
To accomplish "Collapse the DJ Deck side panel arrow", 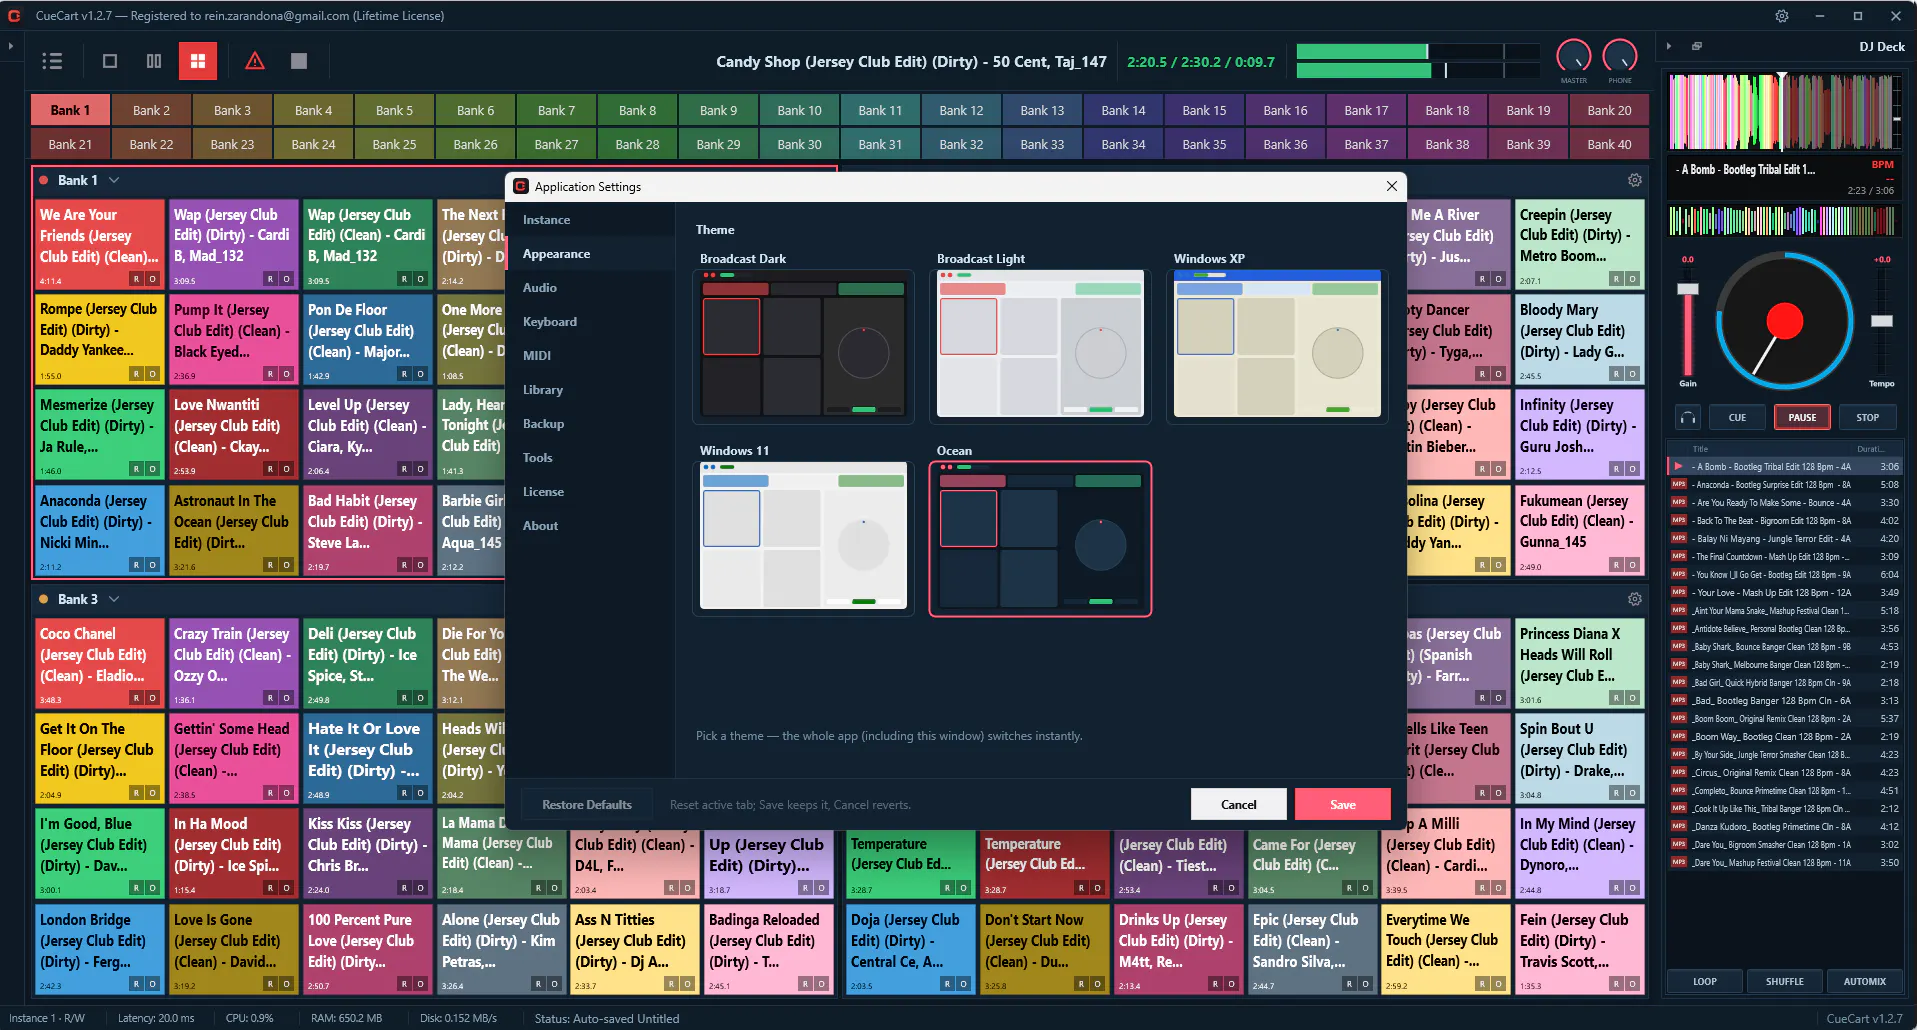I will click(1668, 46).
